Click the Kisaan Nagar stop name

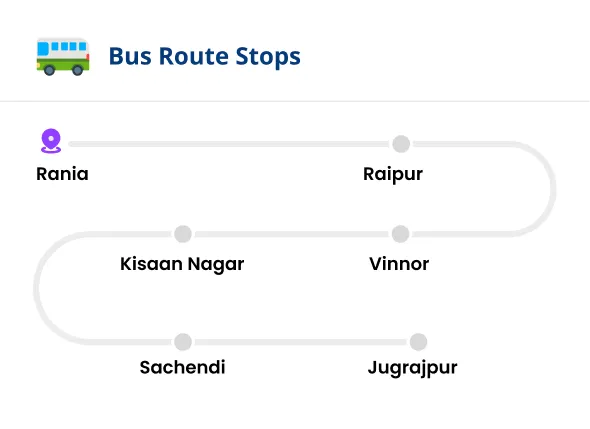(x=182, y=264)
